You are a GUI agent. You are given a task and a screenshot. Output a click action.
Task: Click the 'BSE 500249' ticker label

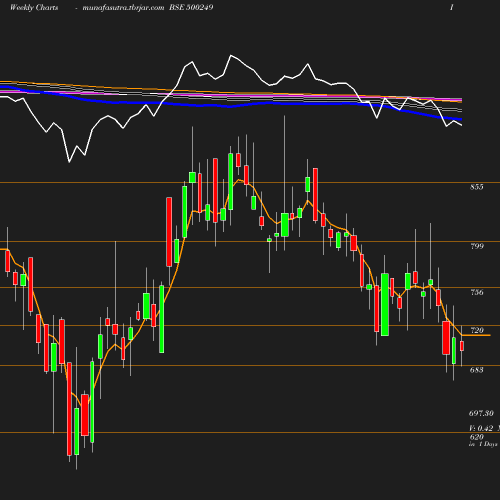click(x=191, y=7)
